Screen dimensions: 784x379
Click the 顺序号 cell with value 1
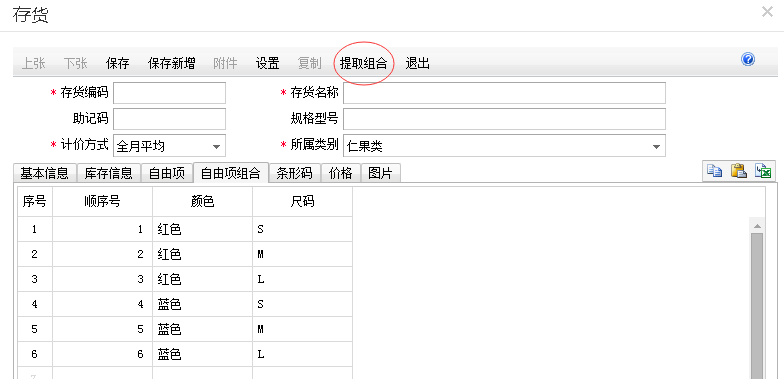click(x=102, y=230)
